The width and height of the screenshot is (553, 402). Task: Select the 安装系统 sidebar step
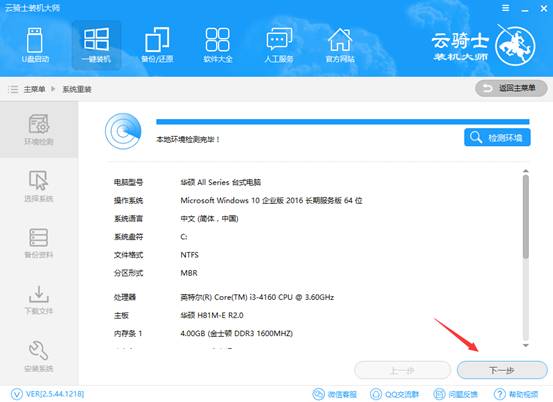click(39, 356)
